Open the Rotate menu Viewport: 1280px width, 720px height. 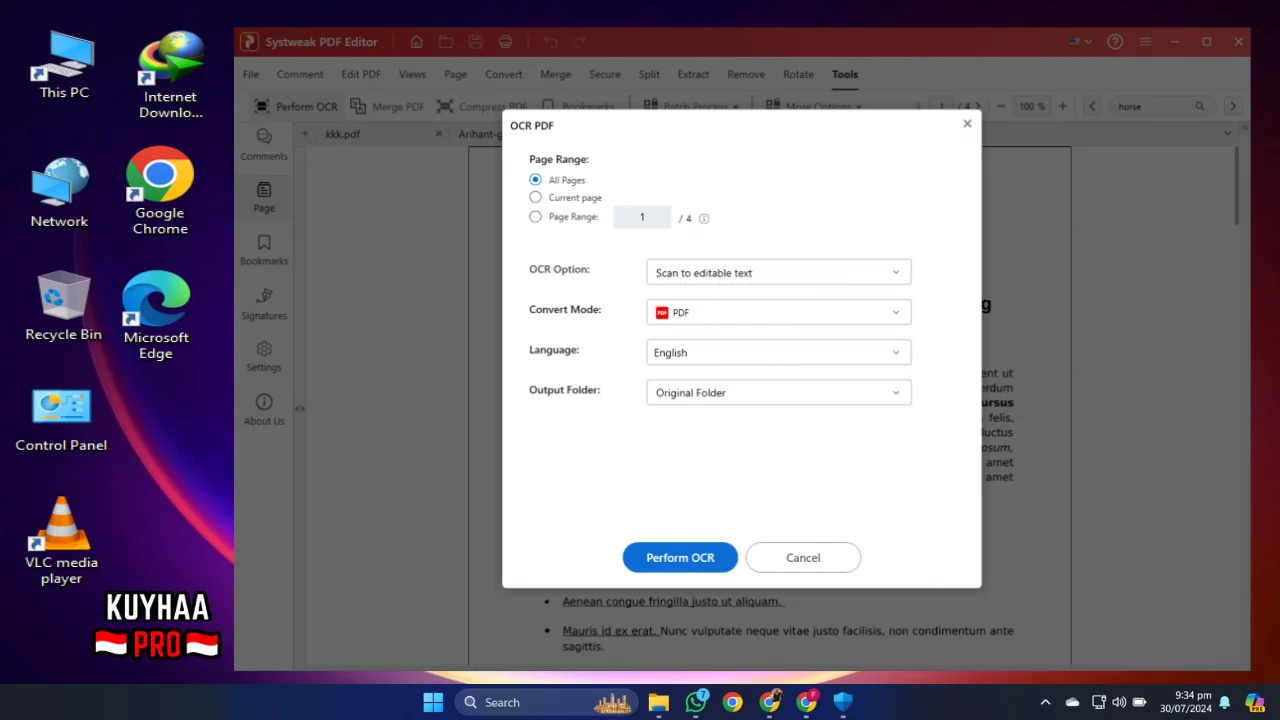[798, 74]
